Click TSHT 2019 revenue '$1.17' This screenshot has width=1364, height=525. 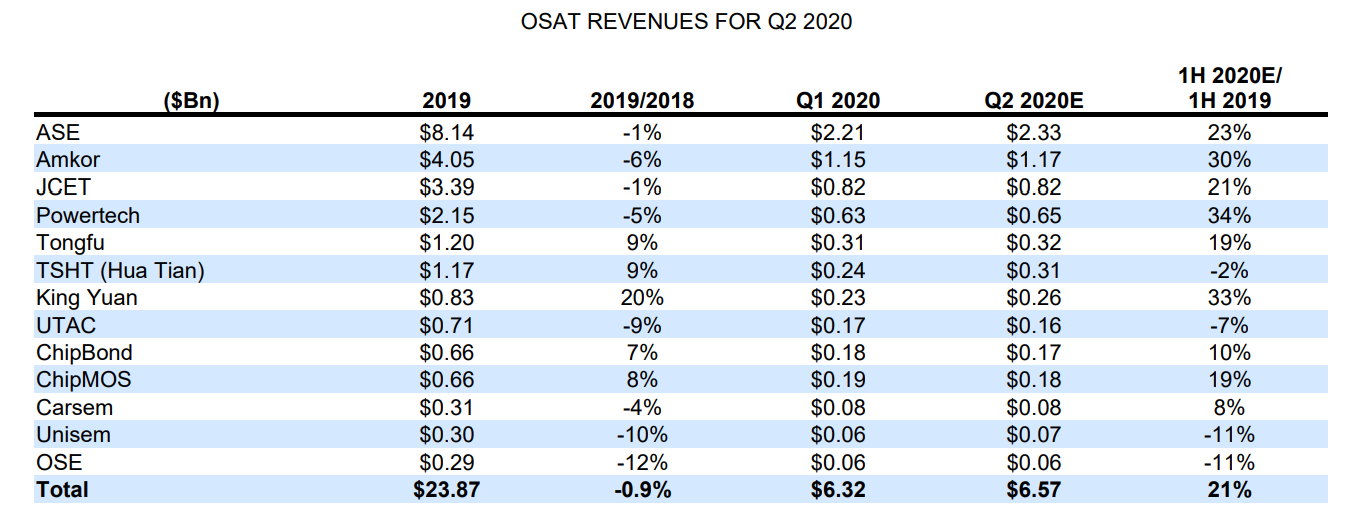point(447,270)
